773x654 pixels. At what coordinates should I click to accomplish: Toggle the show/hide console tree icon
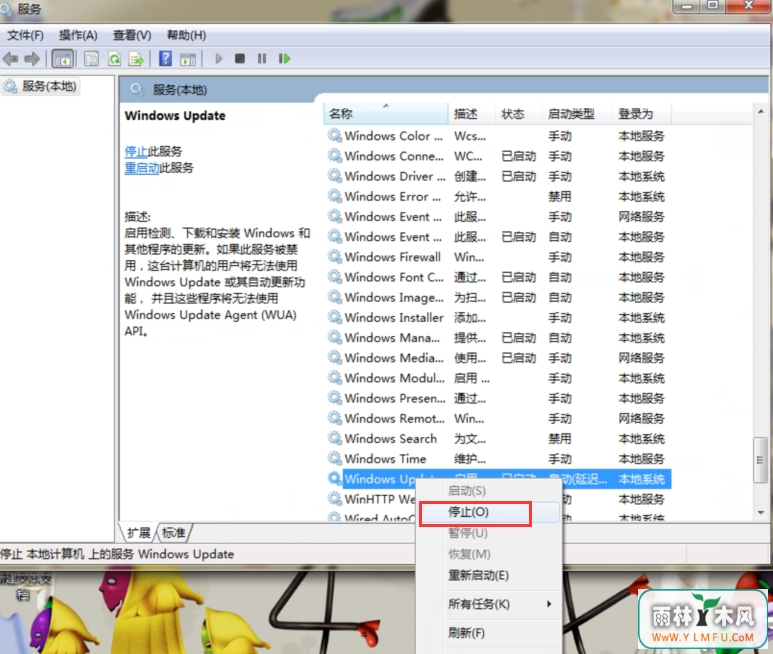(63, 59)
